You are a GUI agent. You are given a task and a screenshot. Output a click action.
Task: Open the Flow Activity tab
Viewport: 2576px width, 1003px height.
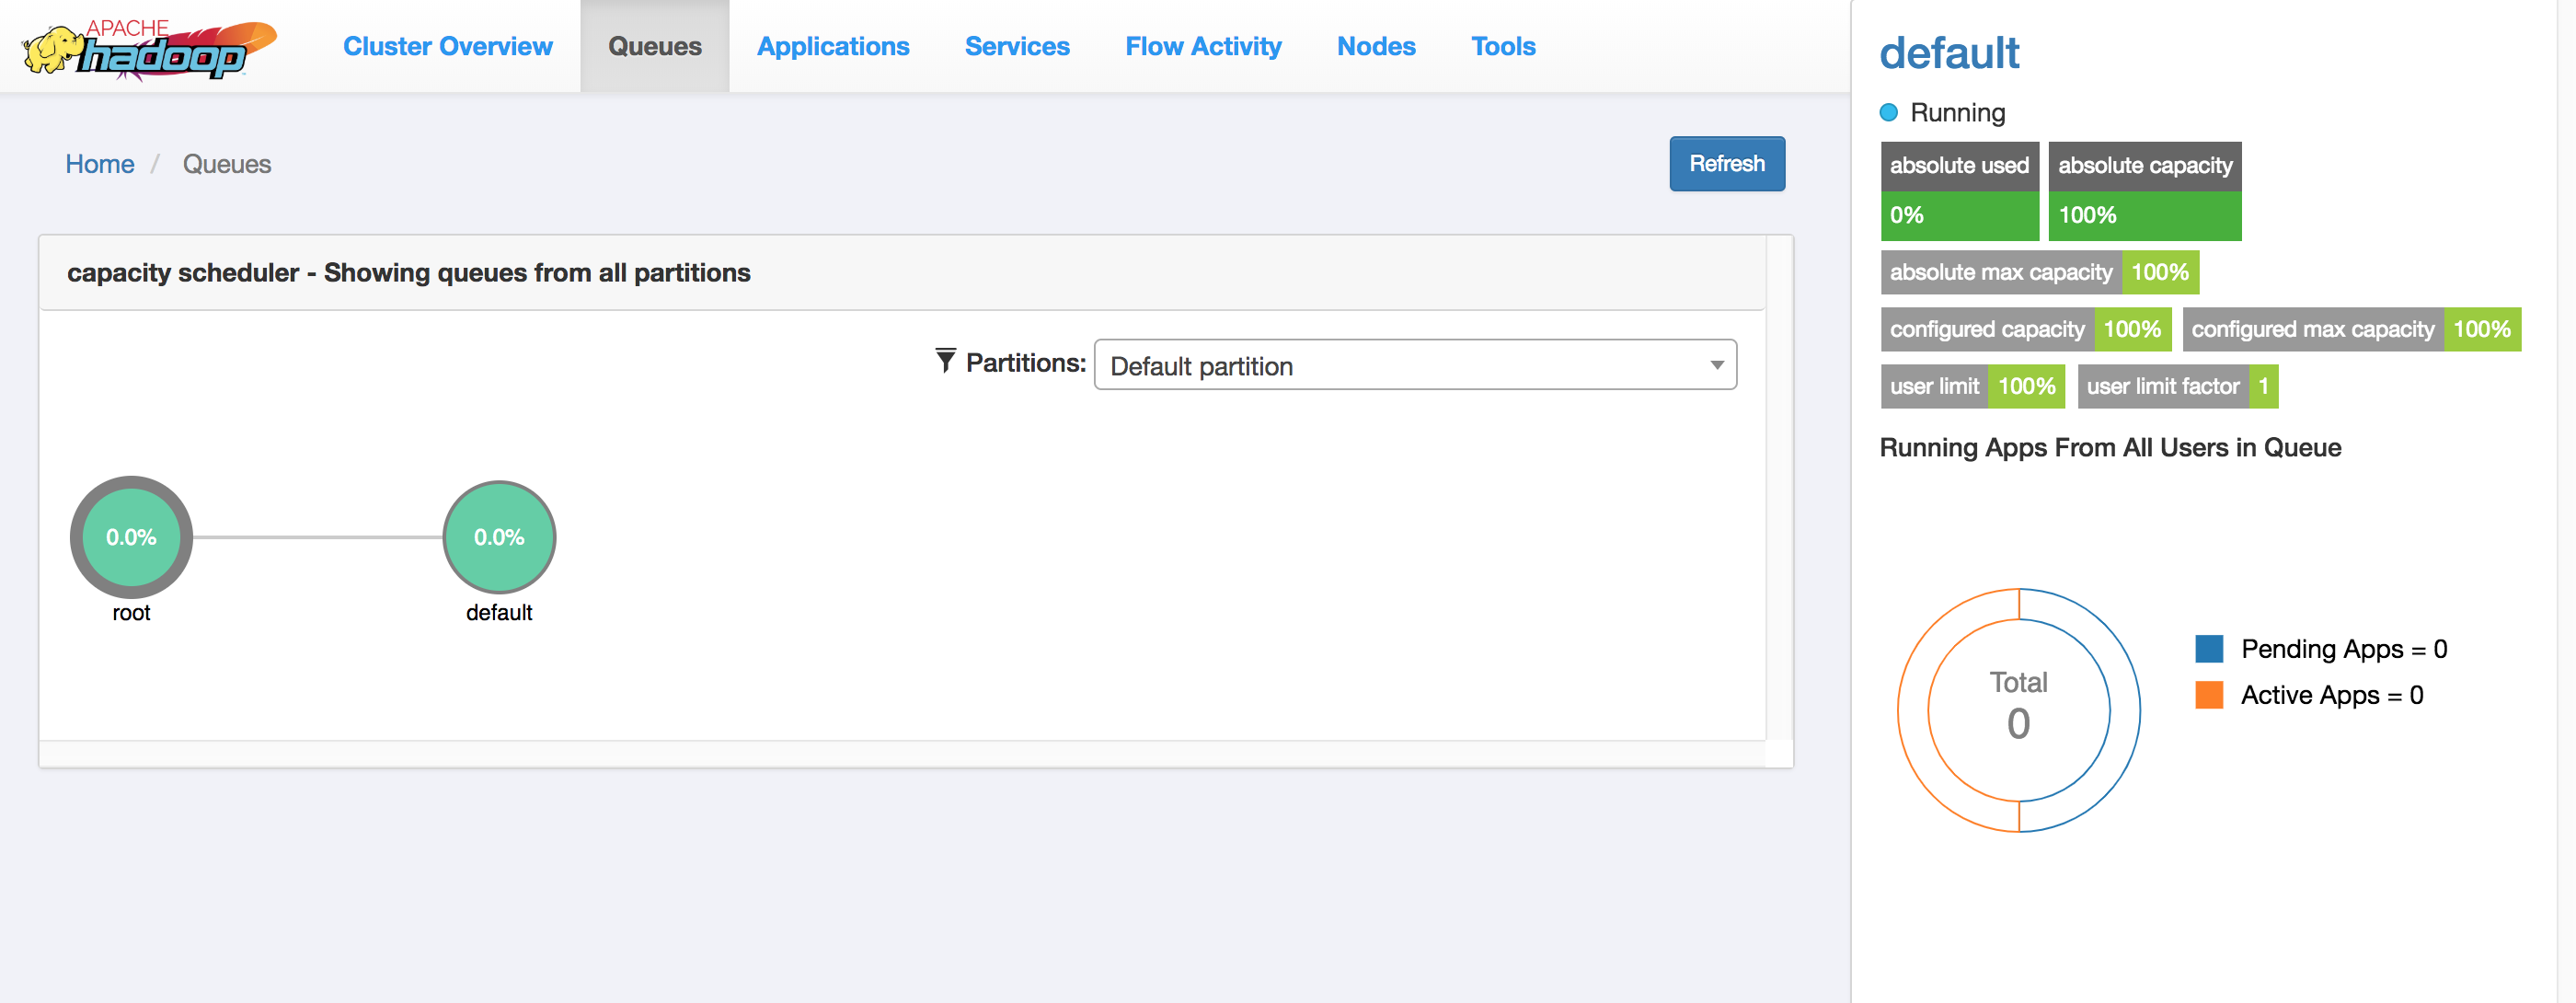(x=1202, y=47)
